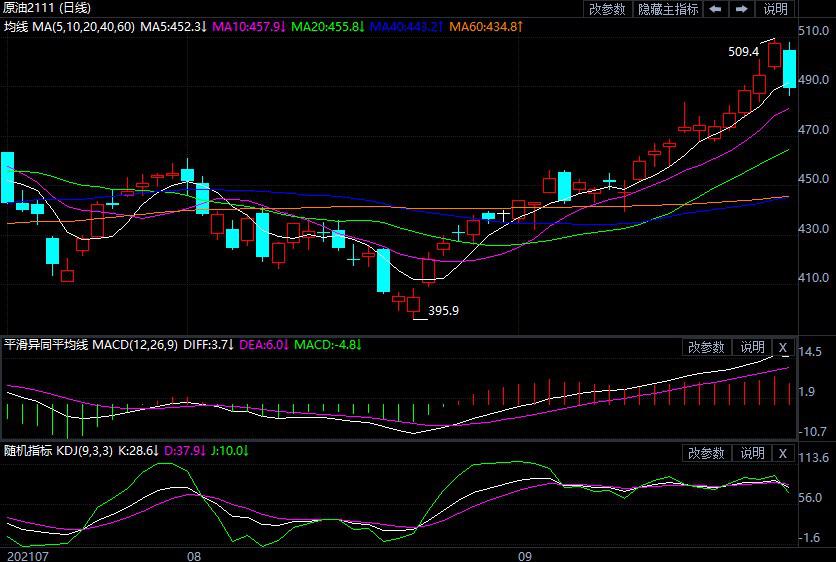This screenshot has height=562, width=836.
Task: Close the KDJ indicator panel
Action: (783, 453)
